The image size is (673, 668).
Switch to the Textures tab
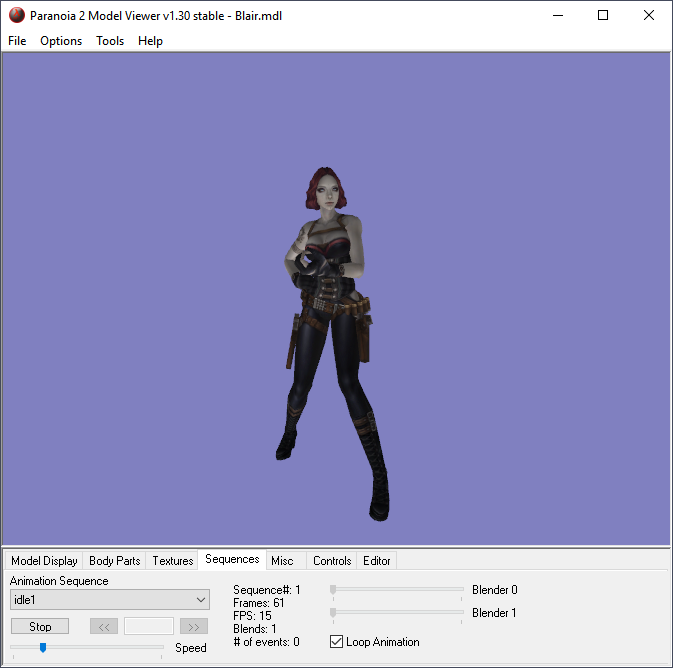point(173,561)
